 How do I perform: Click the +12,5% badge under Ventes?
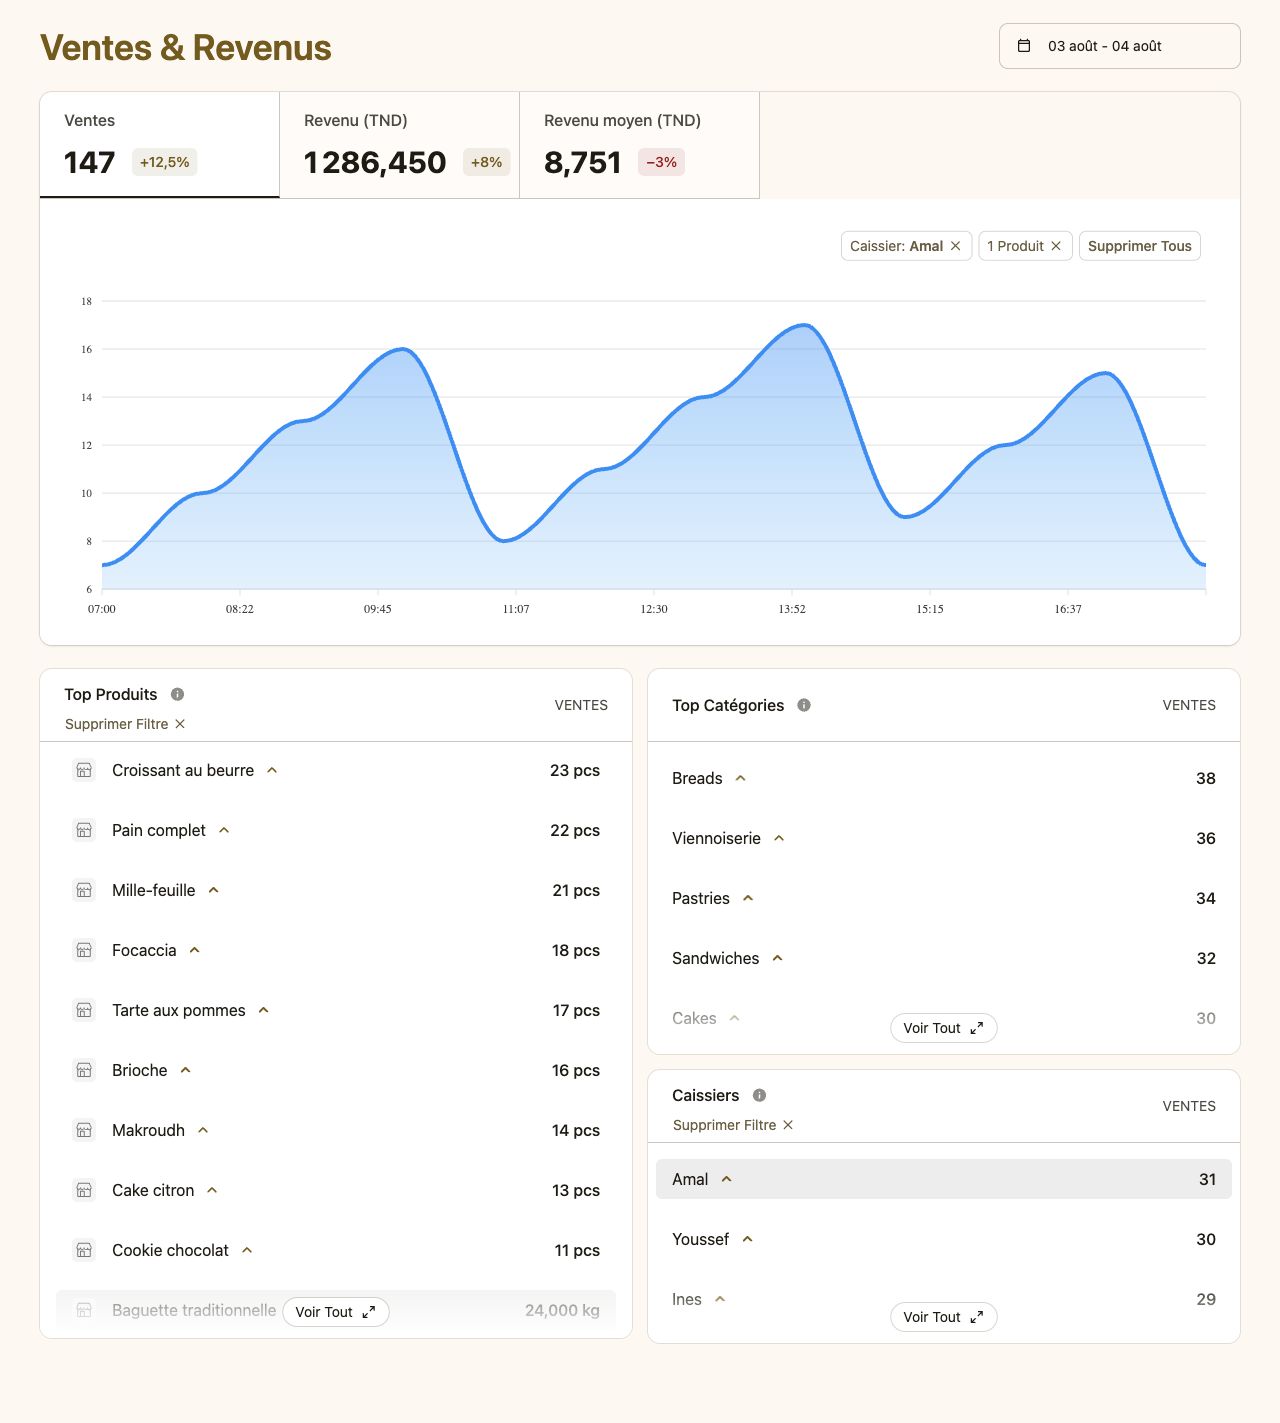click(164, 162)
